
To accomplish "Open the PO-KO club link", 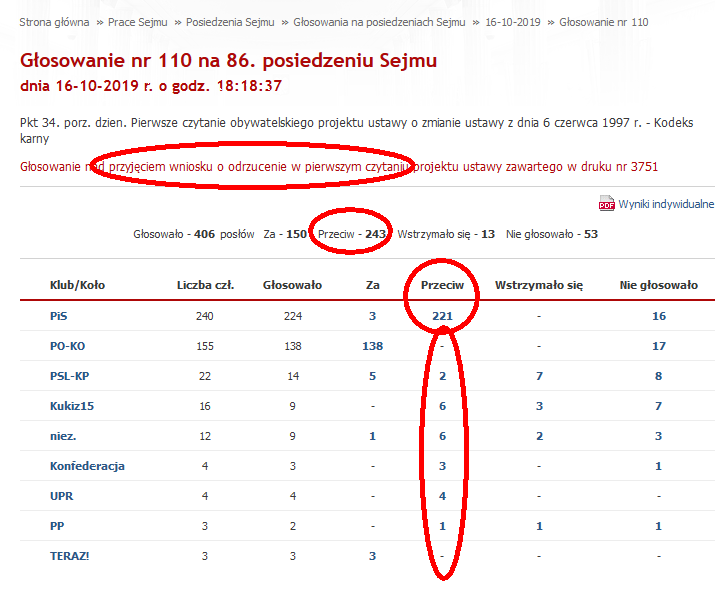I will 67,346.
